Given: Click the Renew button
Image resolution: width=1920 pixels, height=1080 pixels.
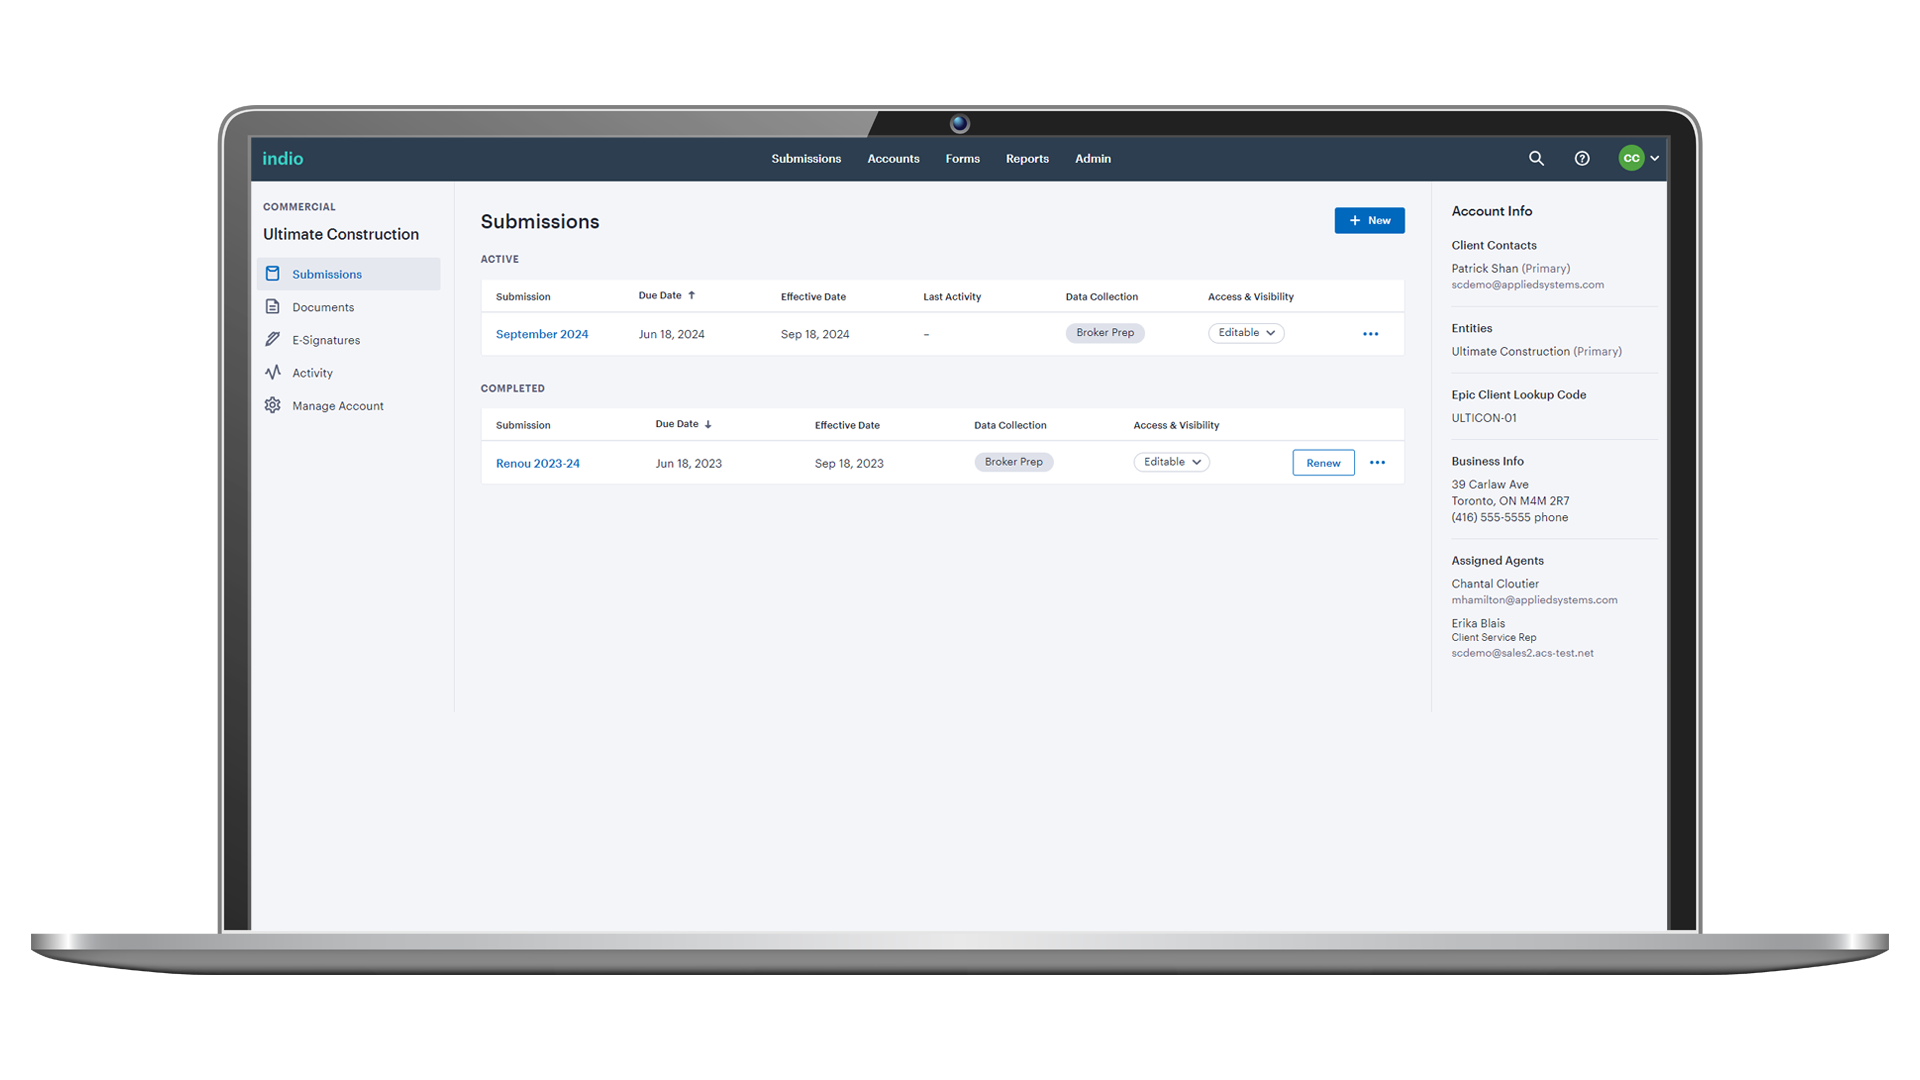Looking at the screenshot, I should click(x=1323, y=462).
